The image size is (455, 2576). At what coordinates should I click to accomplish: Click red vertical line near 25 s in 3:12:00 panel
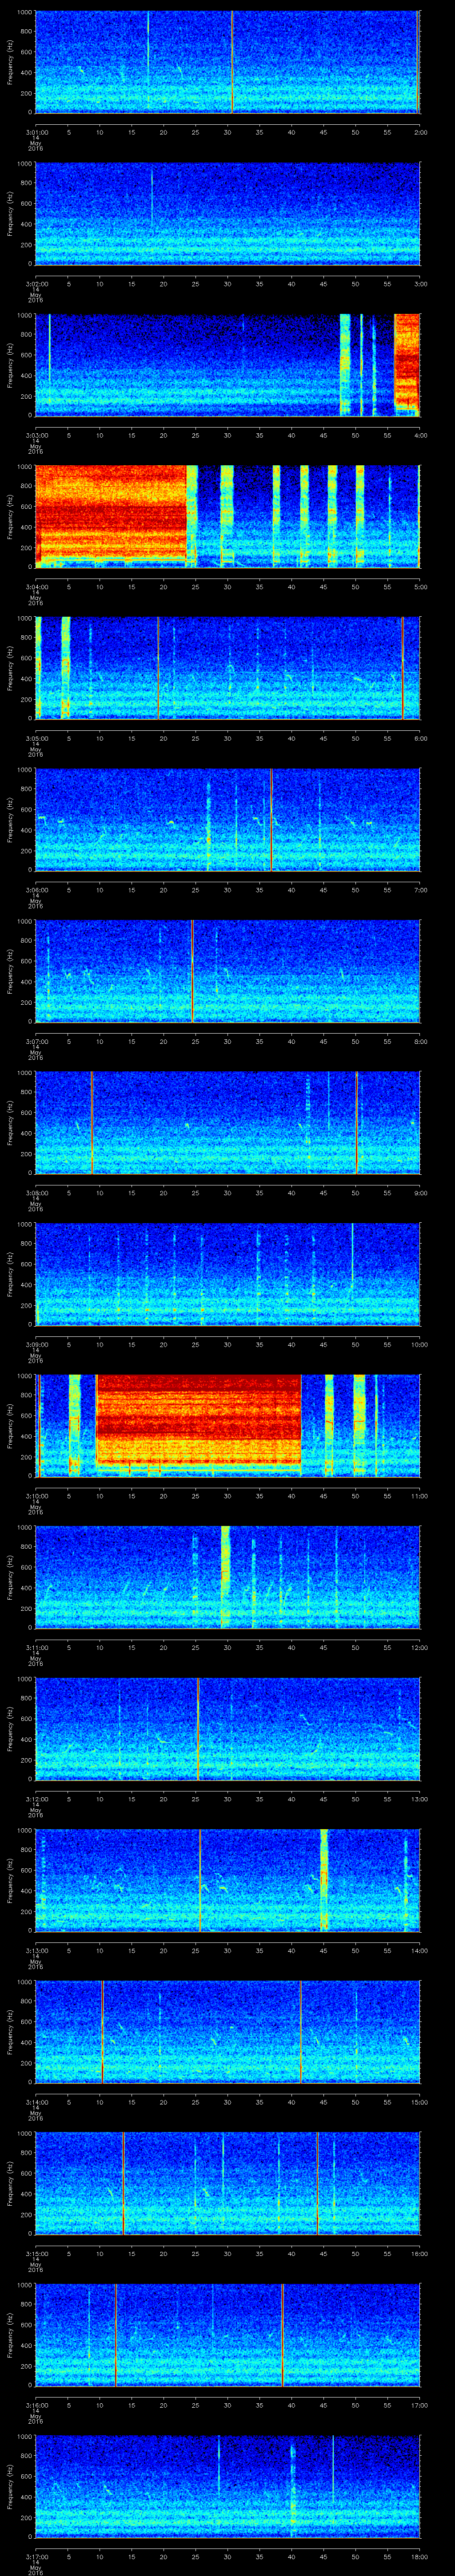[198, 1729]
